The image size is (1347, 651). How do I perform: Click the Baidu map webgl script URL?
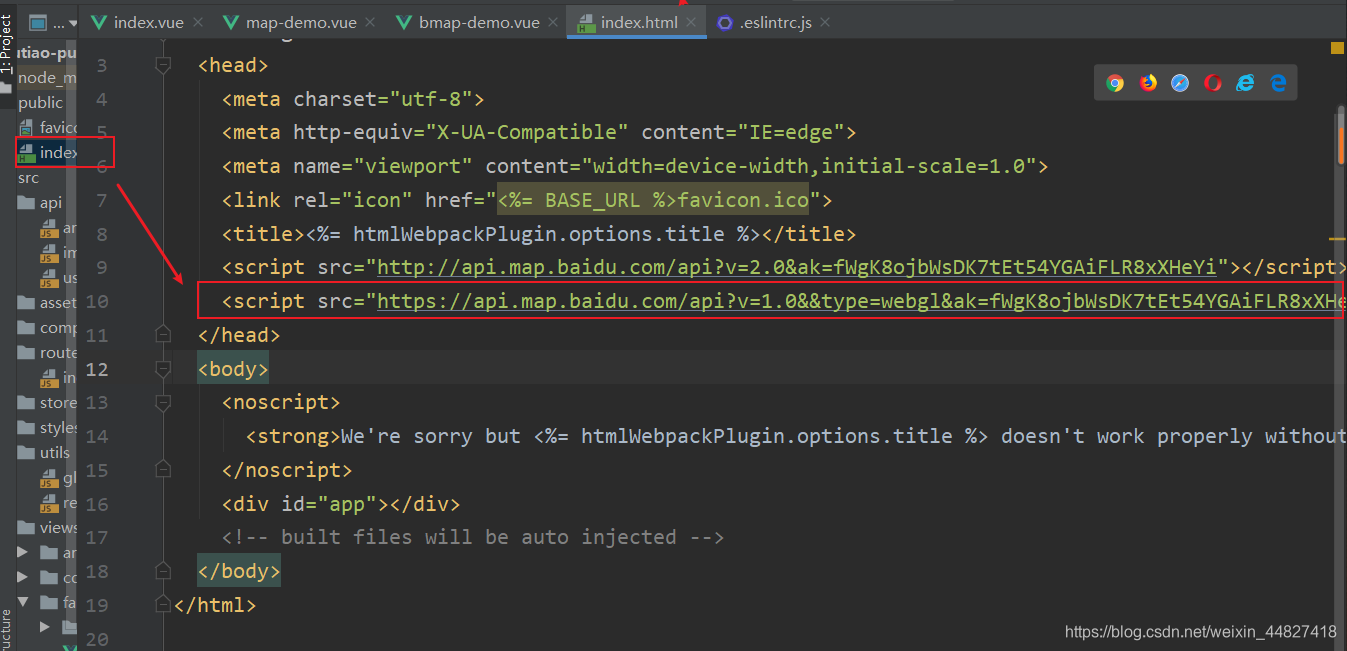(x=861, y=301)
